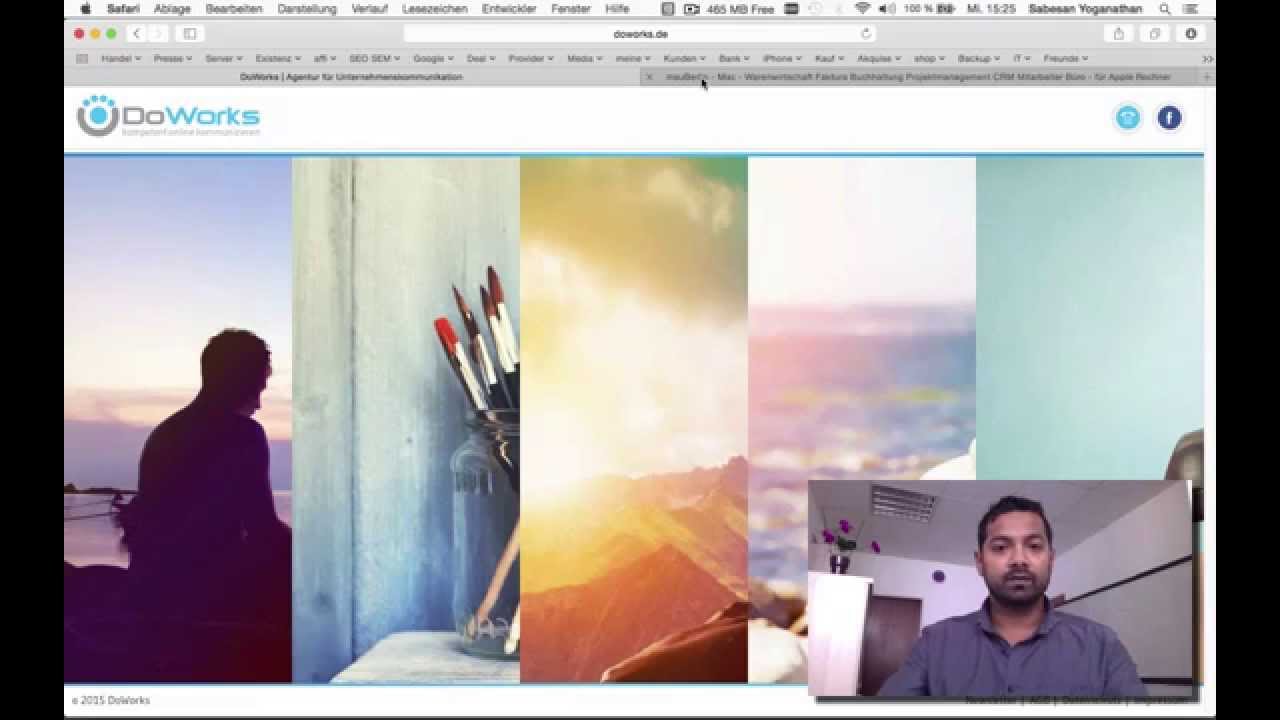The image size is (1280, 720).
Task: Open Spotlight search magnifier in menu bar
Action: (1165, 9)
